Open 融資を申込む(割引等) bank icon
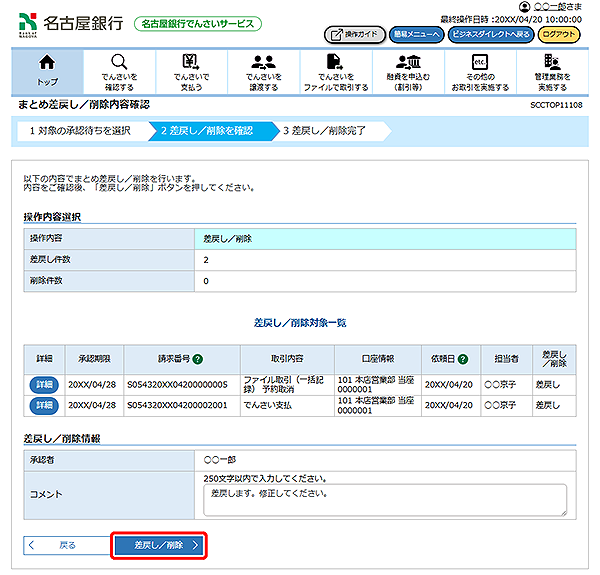The width and height of the screenshot is (600, 575). click(407, 62)
